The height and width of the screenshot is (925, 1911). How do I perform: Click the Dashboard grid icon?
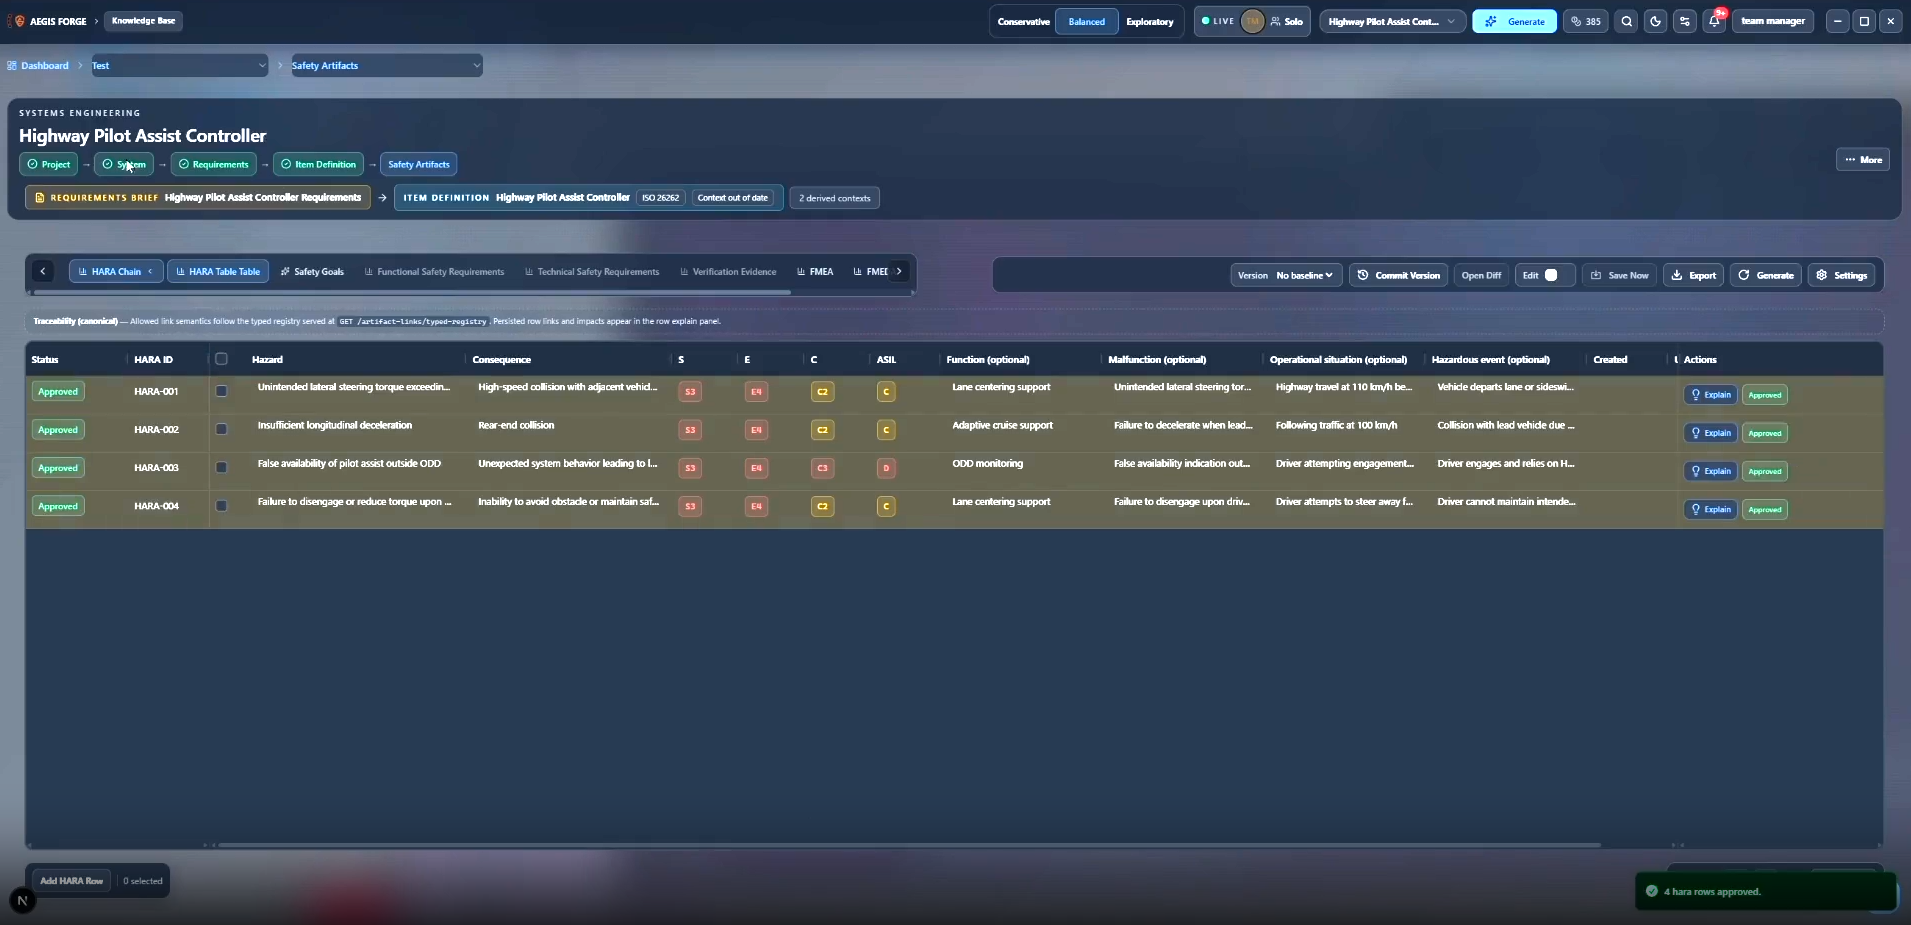coord(12,66)
